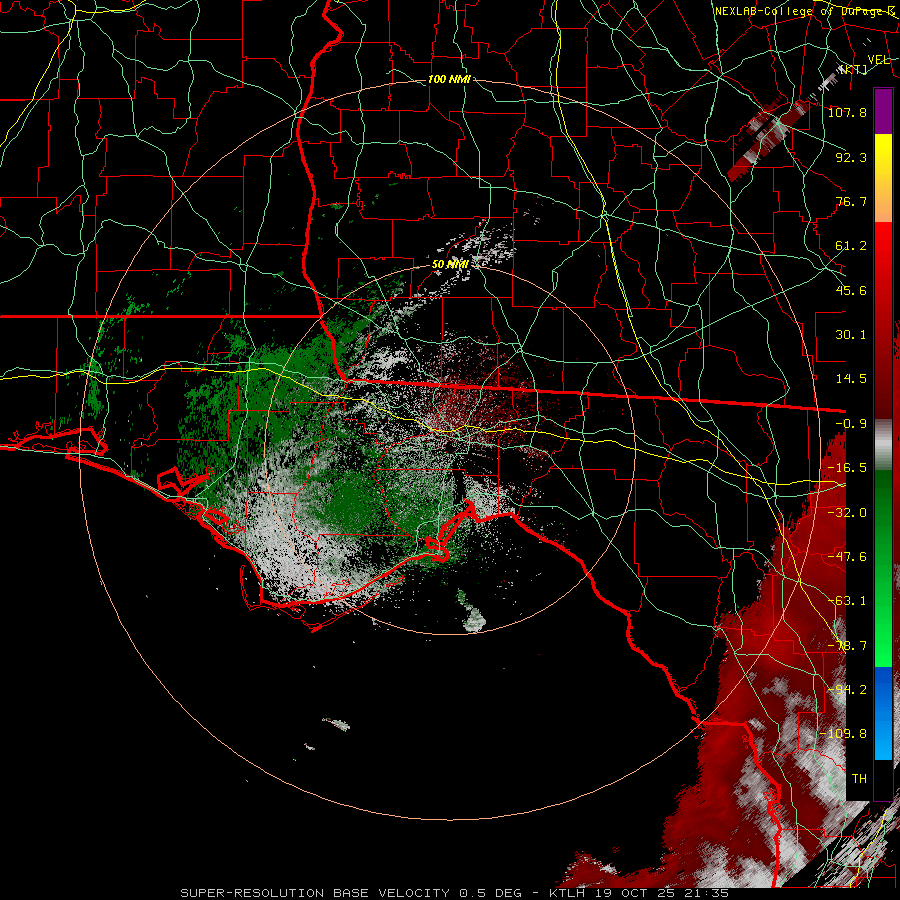
Task: Click the -47.6 value on velocity scale
Action: (847, 557)
